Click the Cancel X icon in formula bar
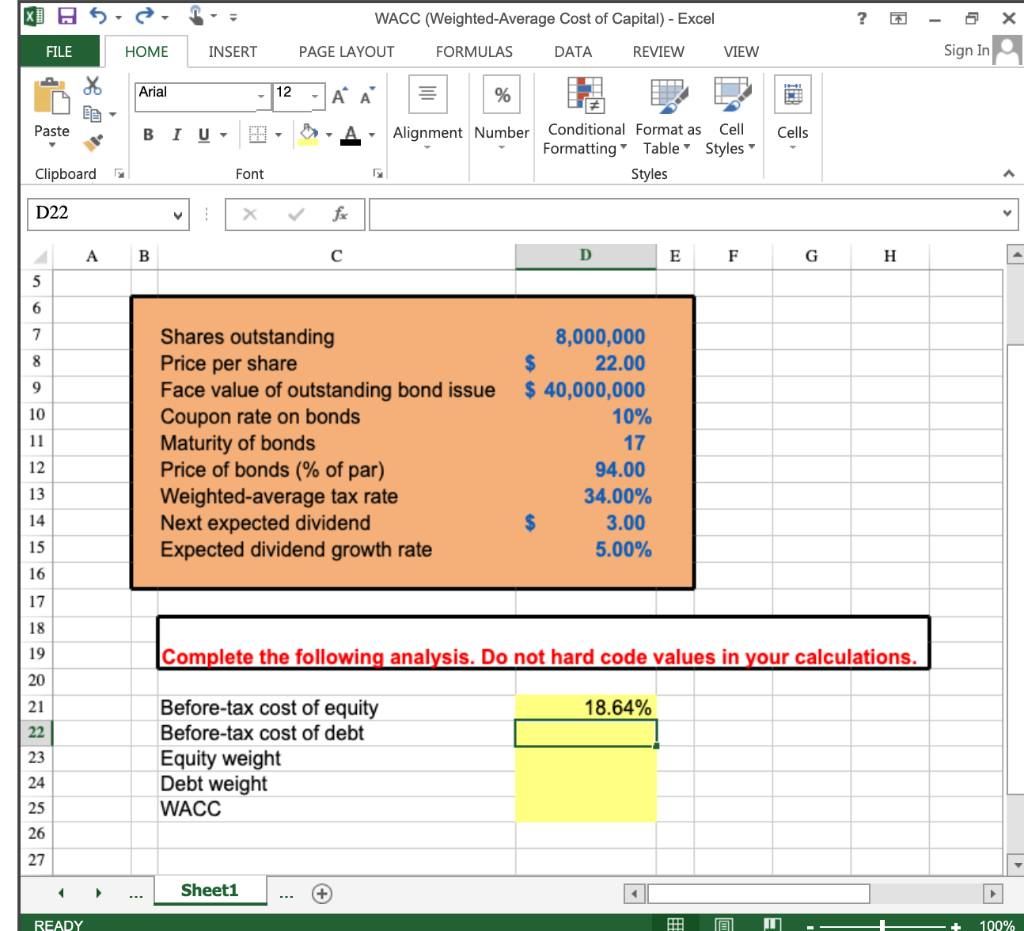Viewport: 1024px width, 931px height. [249, 214]
